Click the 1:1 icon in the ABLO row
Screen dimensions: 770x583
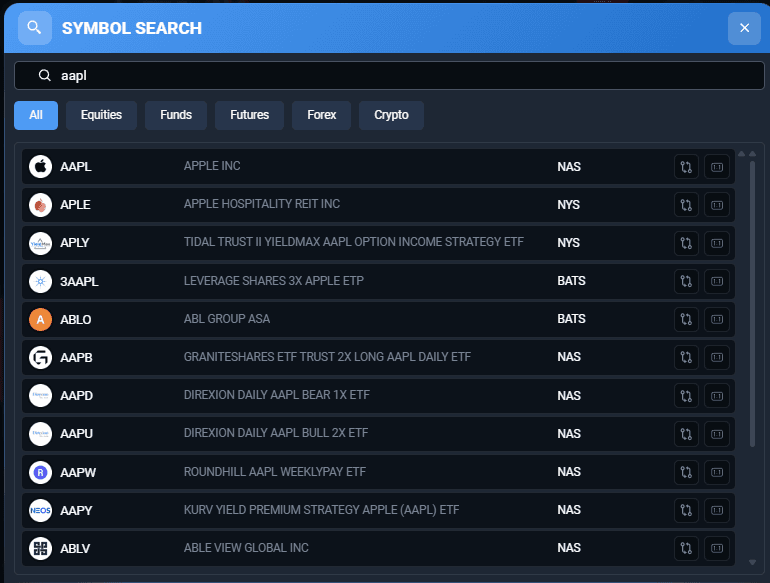(x=716, y=319)
